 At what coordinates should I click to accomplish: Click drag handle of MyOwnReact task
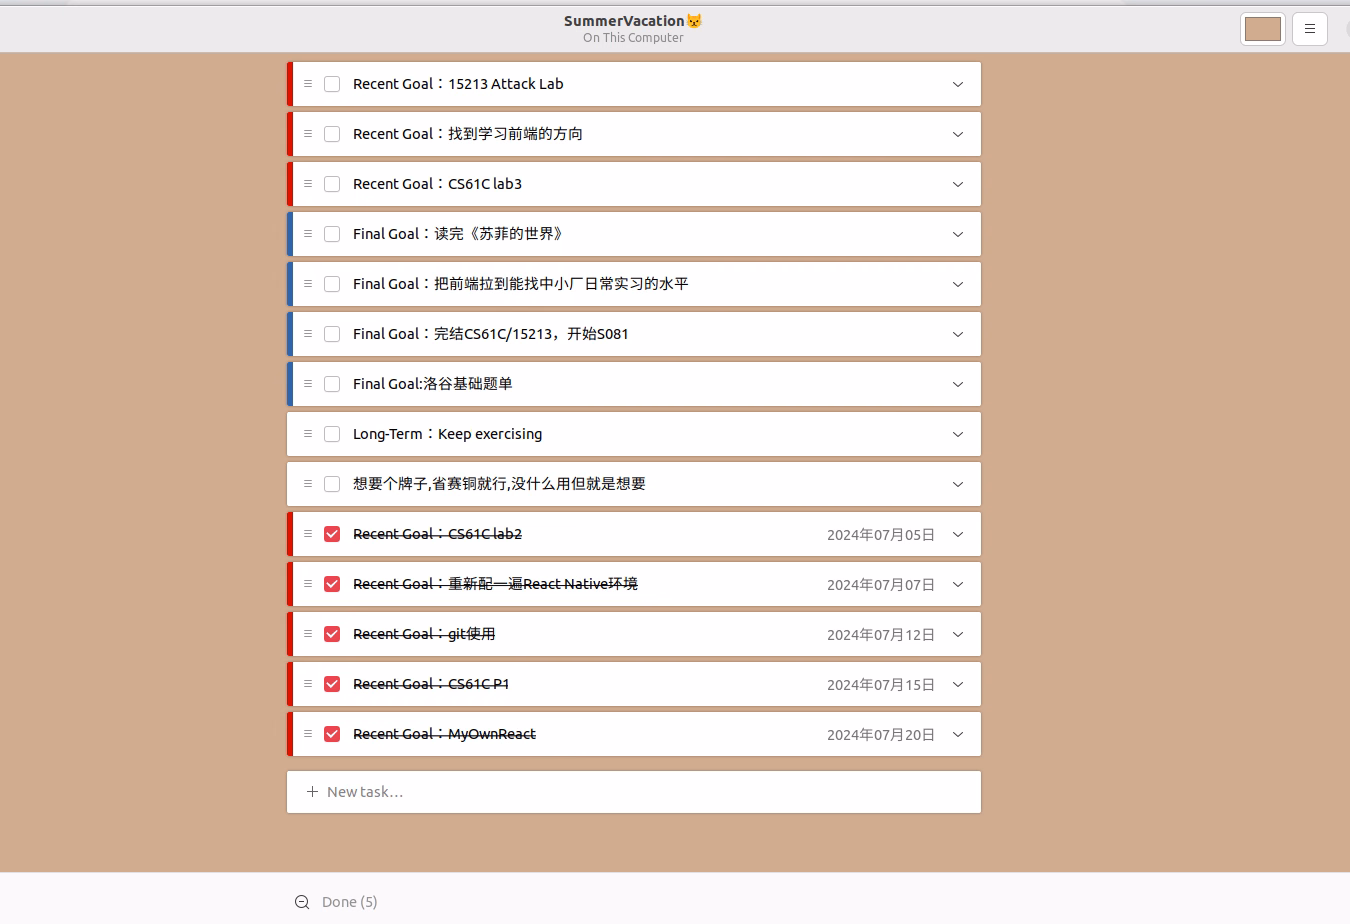point(308,734)
